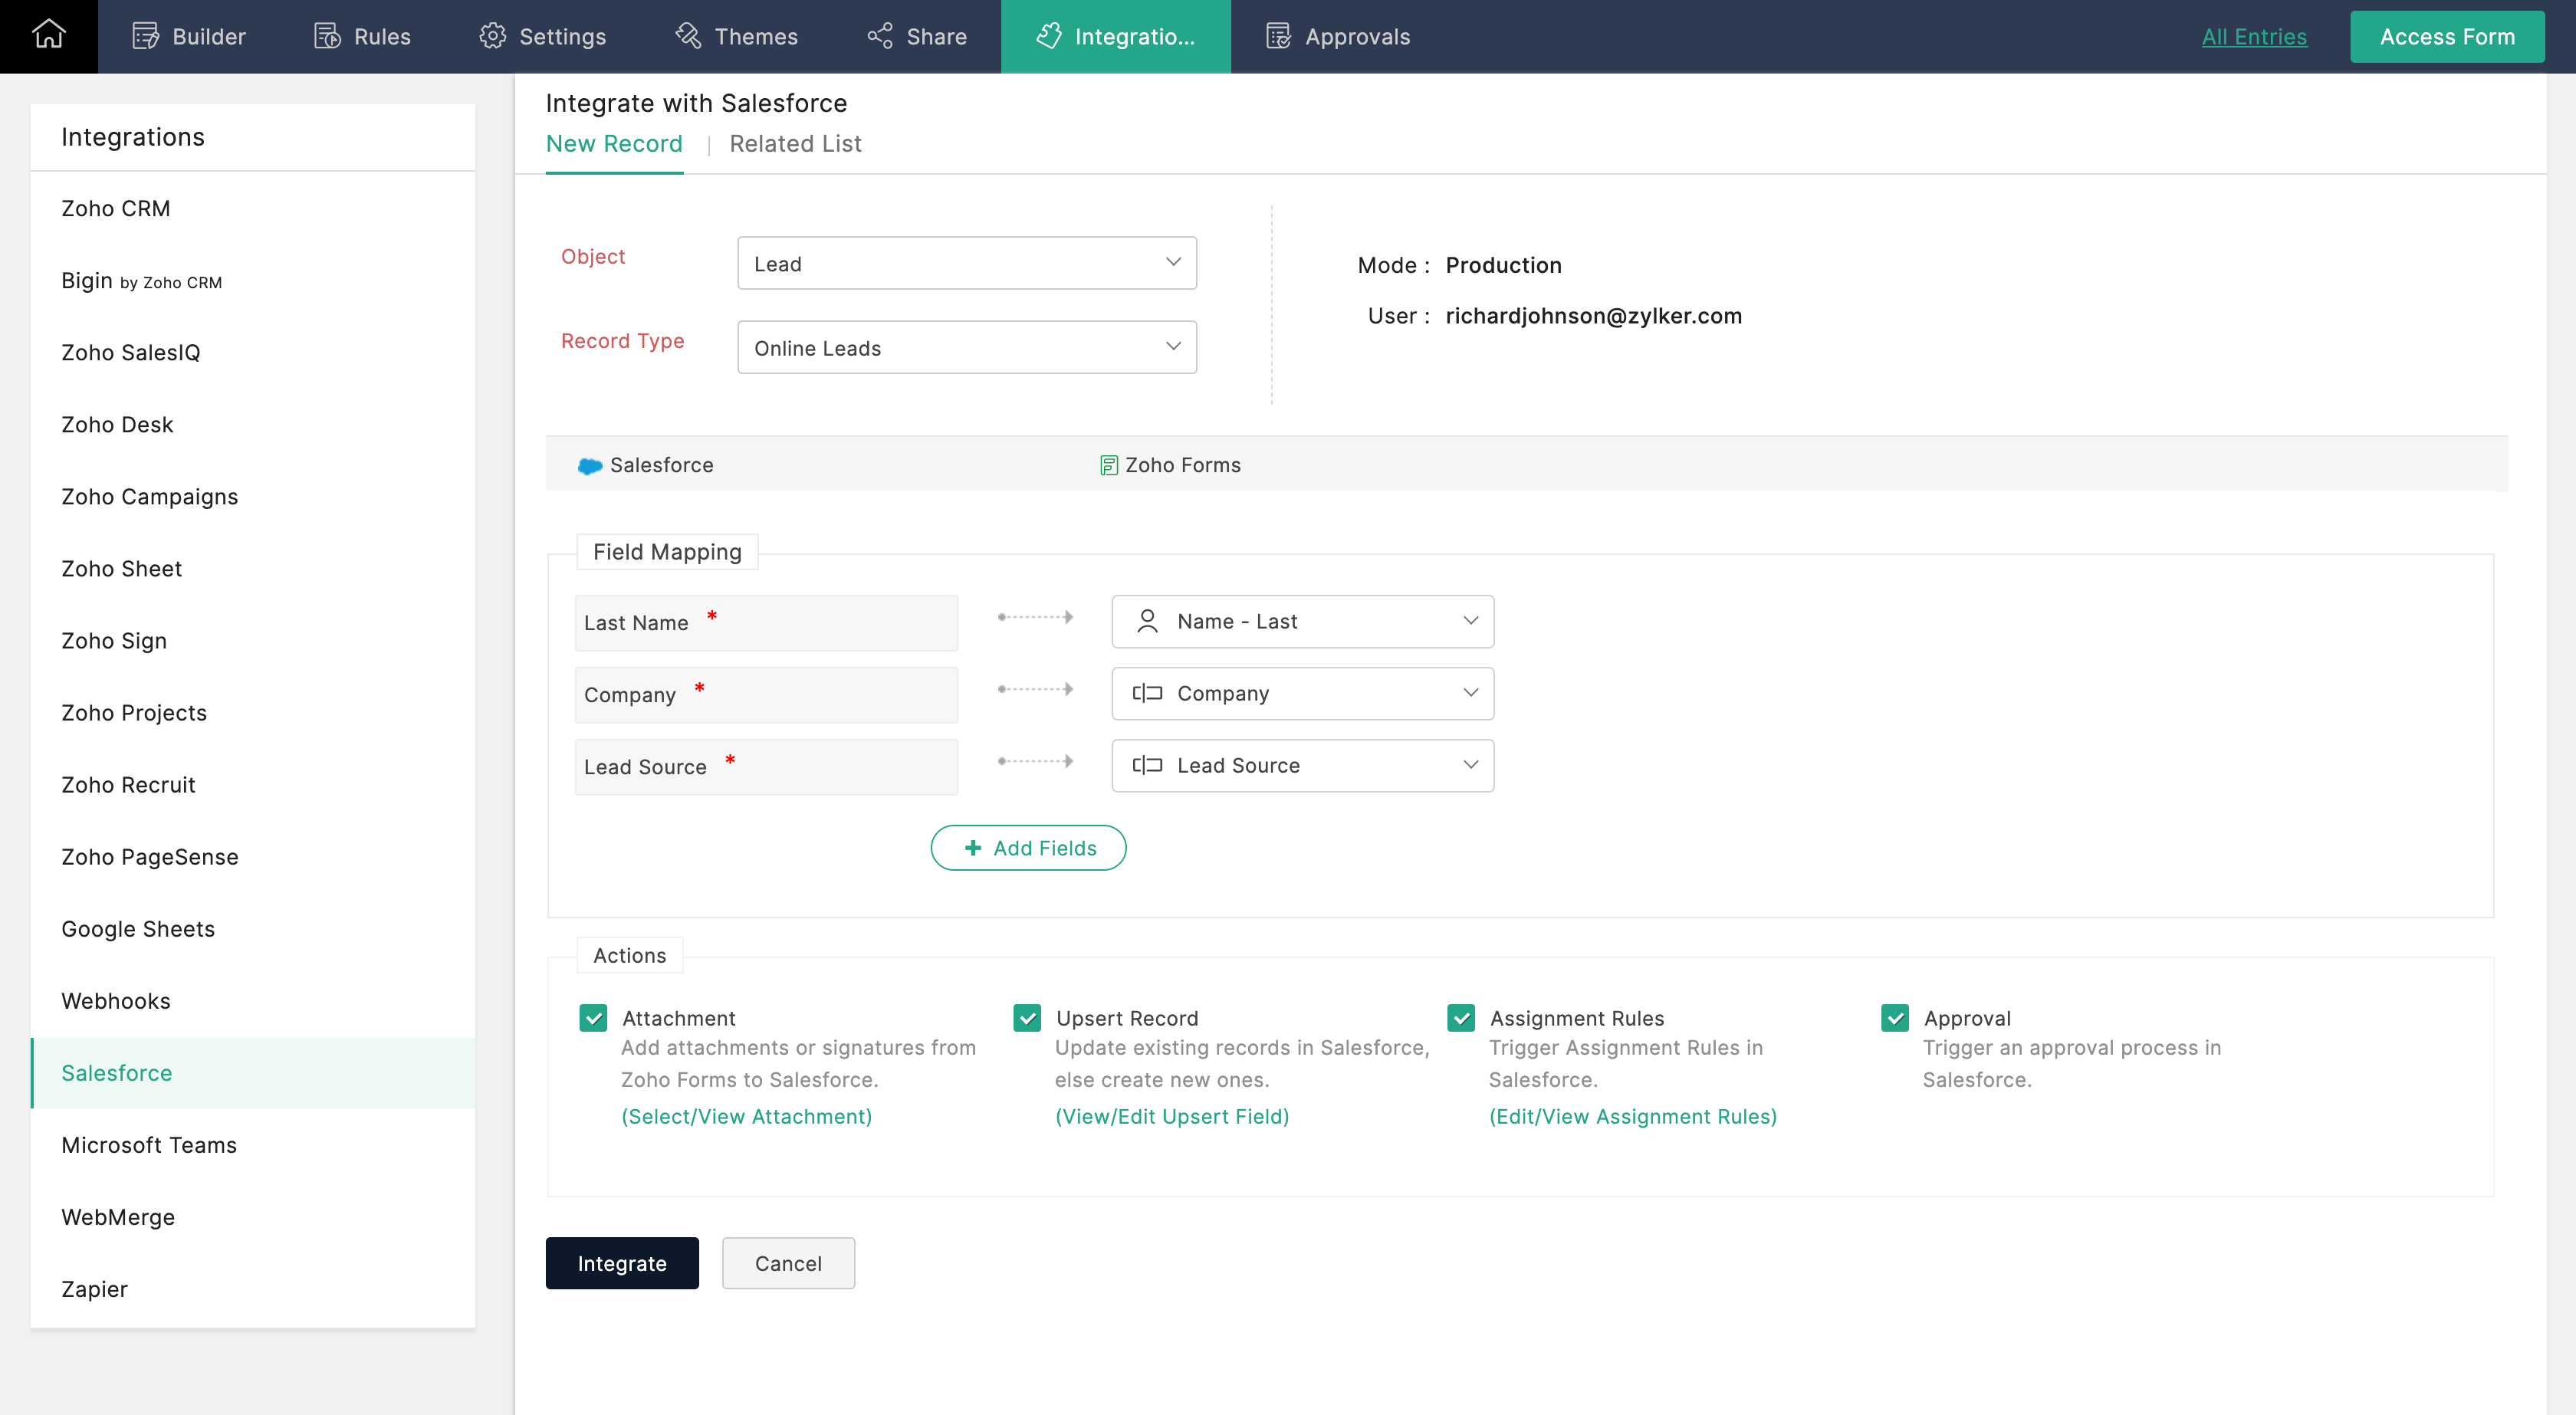Select Google Sheets integration
The height and width of the screenshot is (1415, 2576).
[x=253, y=928]
